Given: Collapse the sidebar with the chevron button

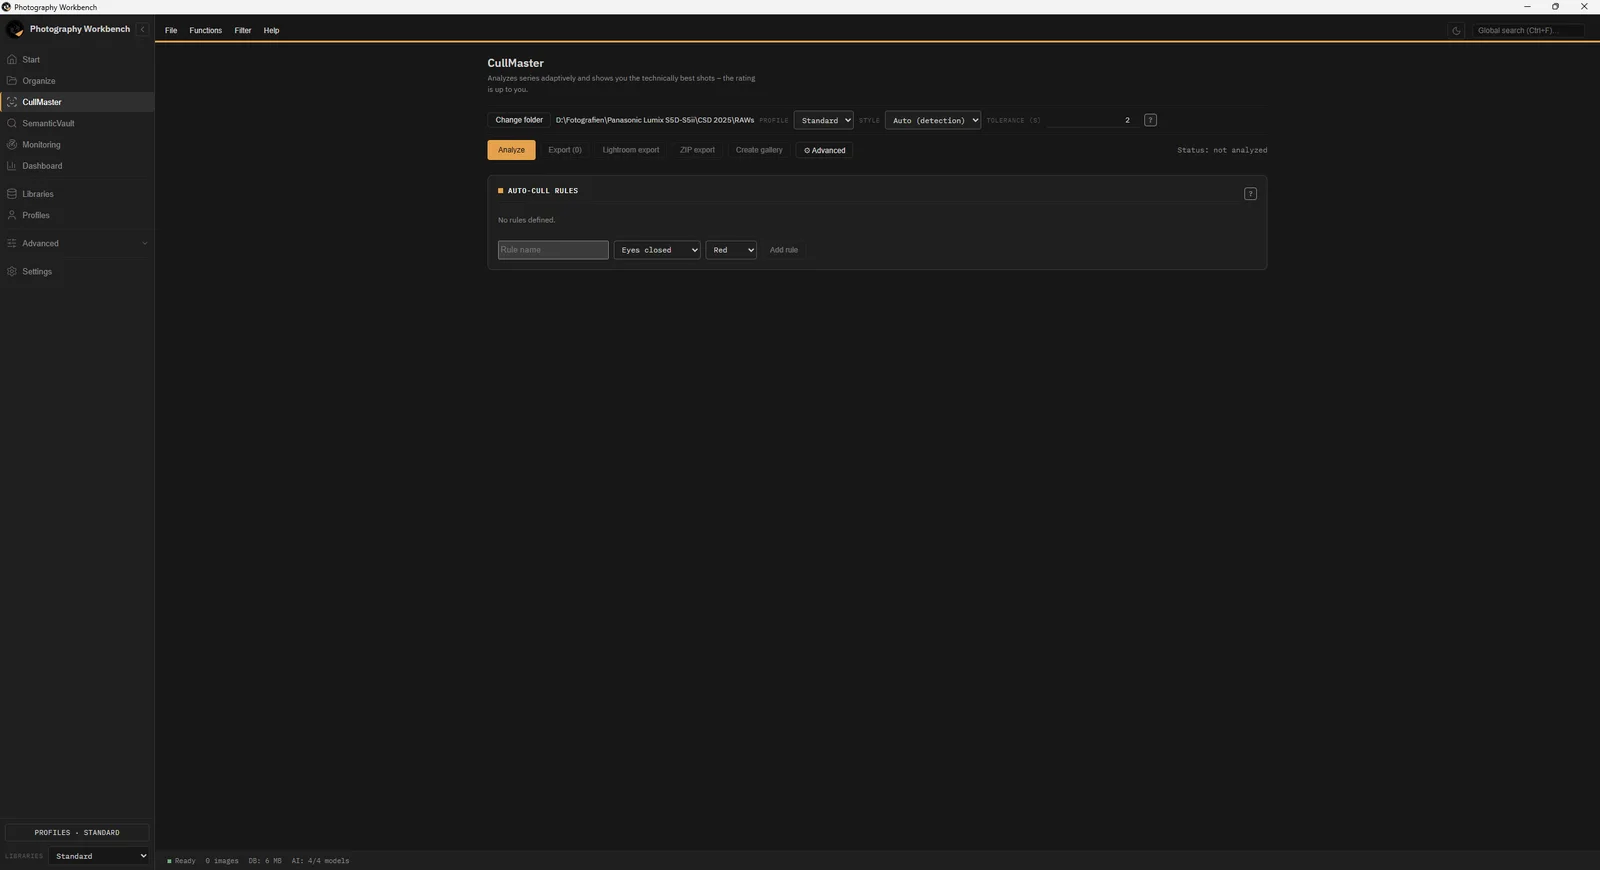Looking at the screenshot, I should 142,30.
